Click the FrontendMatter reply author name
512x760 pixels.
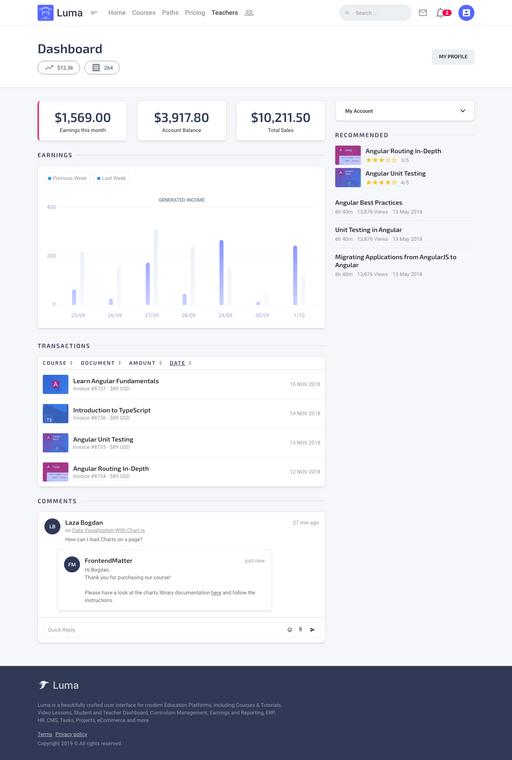point(109,560)
